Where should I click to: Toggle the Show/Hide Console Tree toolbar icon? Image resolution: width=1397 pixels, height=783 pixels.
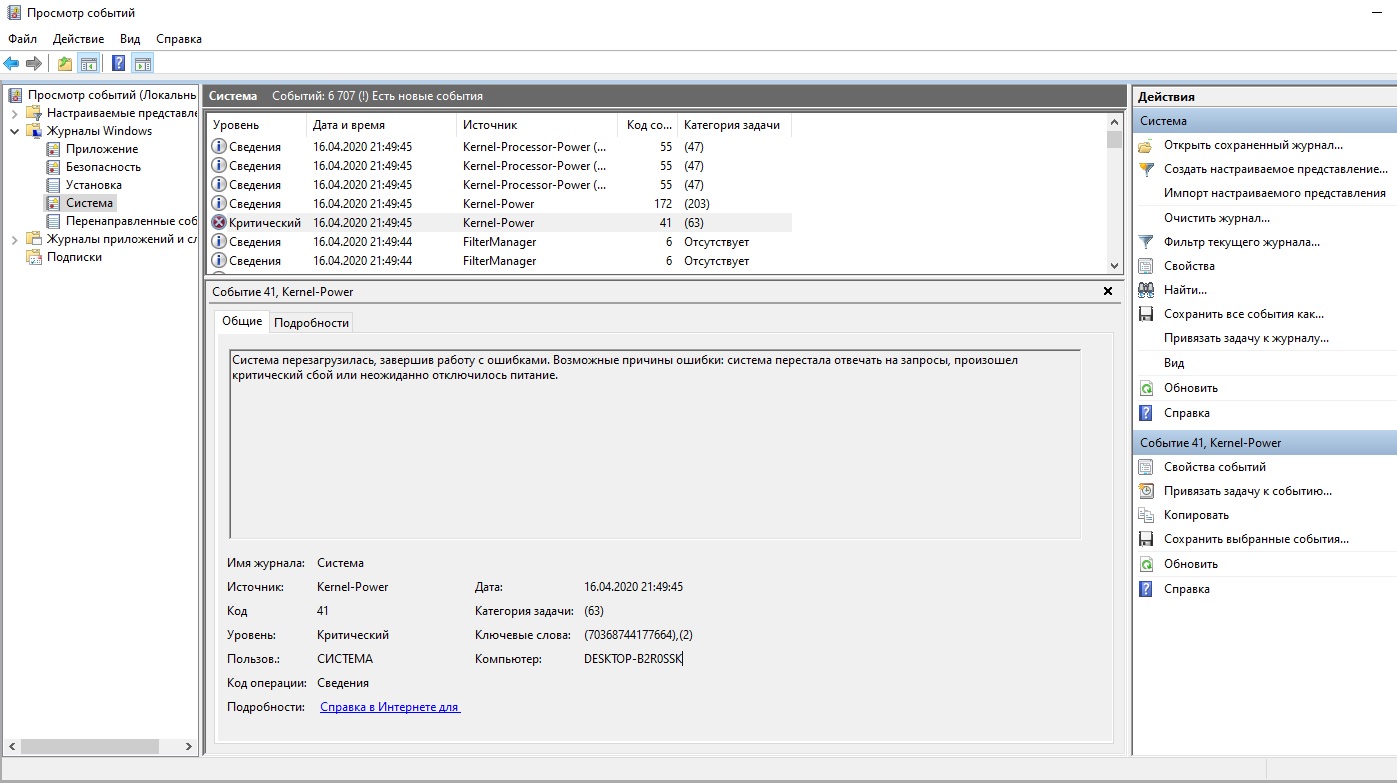pyautogui.click(x=89, y=64)
